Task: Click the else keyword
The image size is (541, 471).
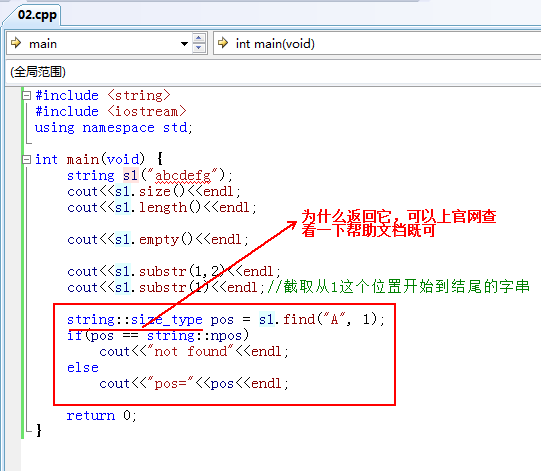Action: (83, 367)
